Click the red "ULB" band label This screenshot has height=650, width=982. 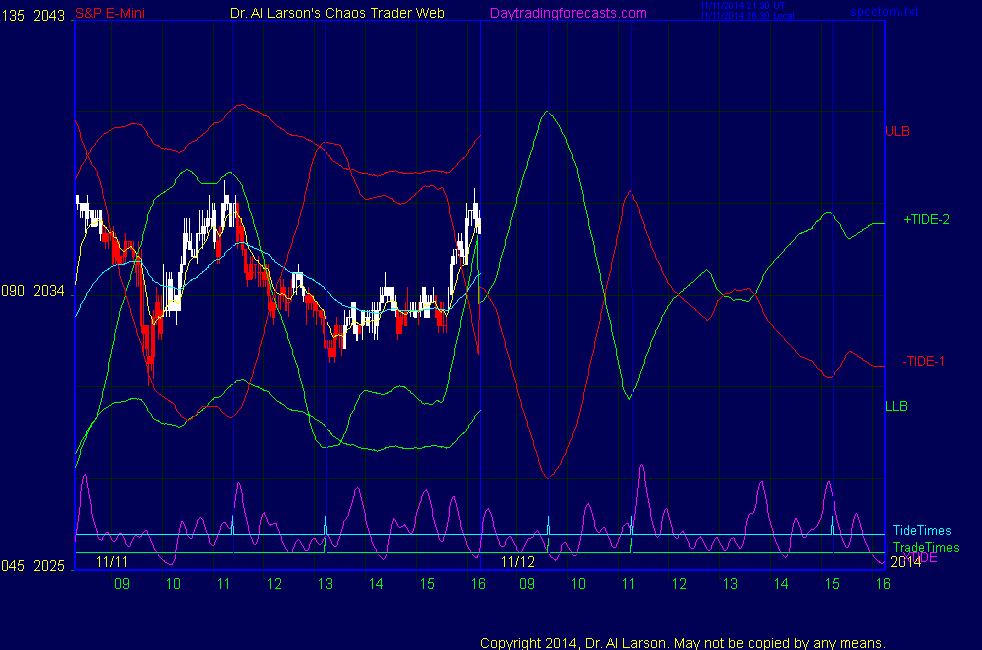897,132
